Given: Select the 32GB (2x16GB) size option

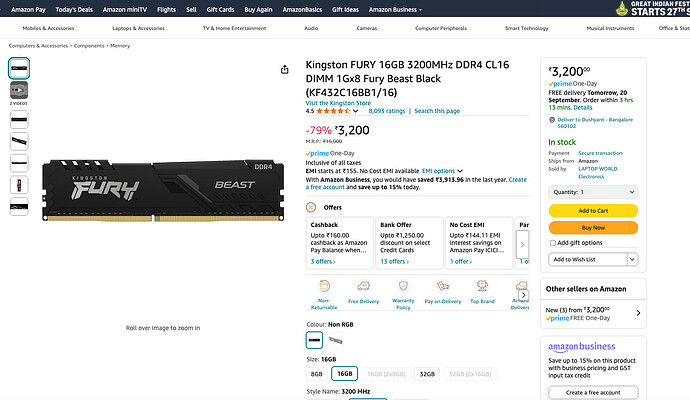Looking at the screenshot, I should pyautogui.click(x=470, y=374).
